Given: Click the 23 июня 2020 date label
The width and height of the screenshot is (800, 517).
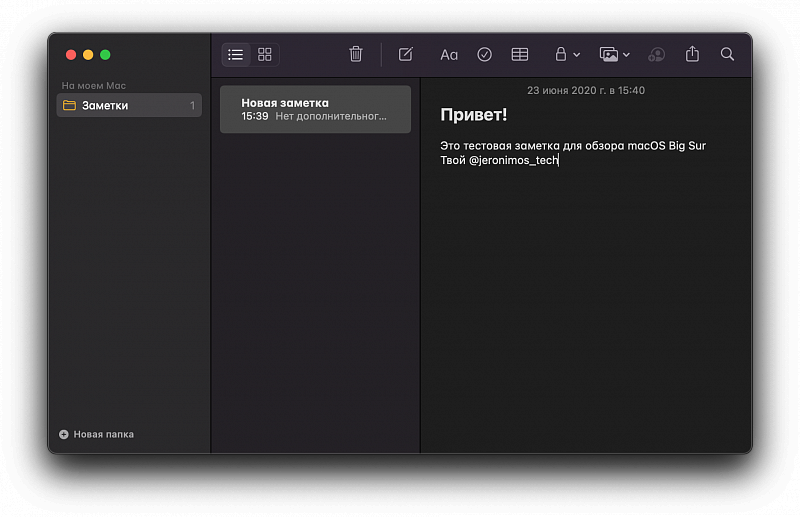Looking at the screenshot, I should point(585,90).
